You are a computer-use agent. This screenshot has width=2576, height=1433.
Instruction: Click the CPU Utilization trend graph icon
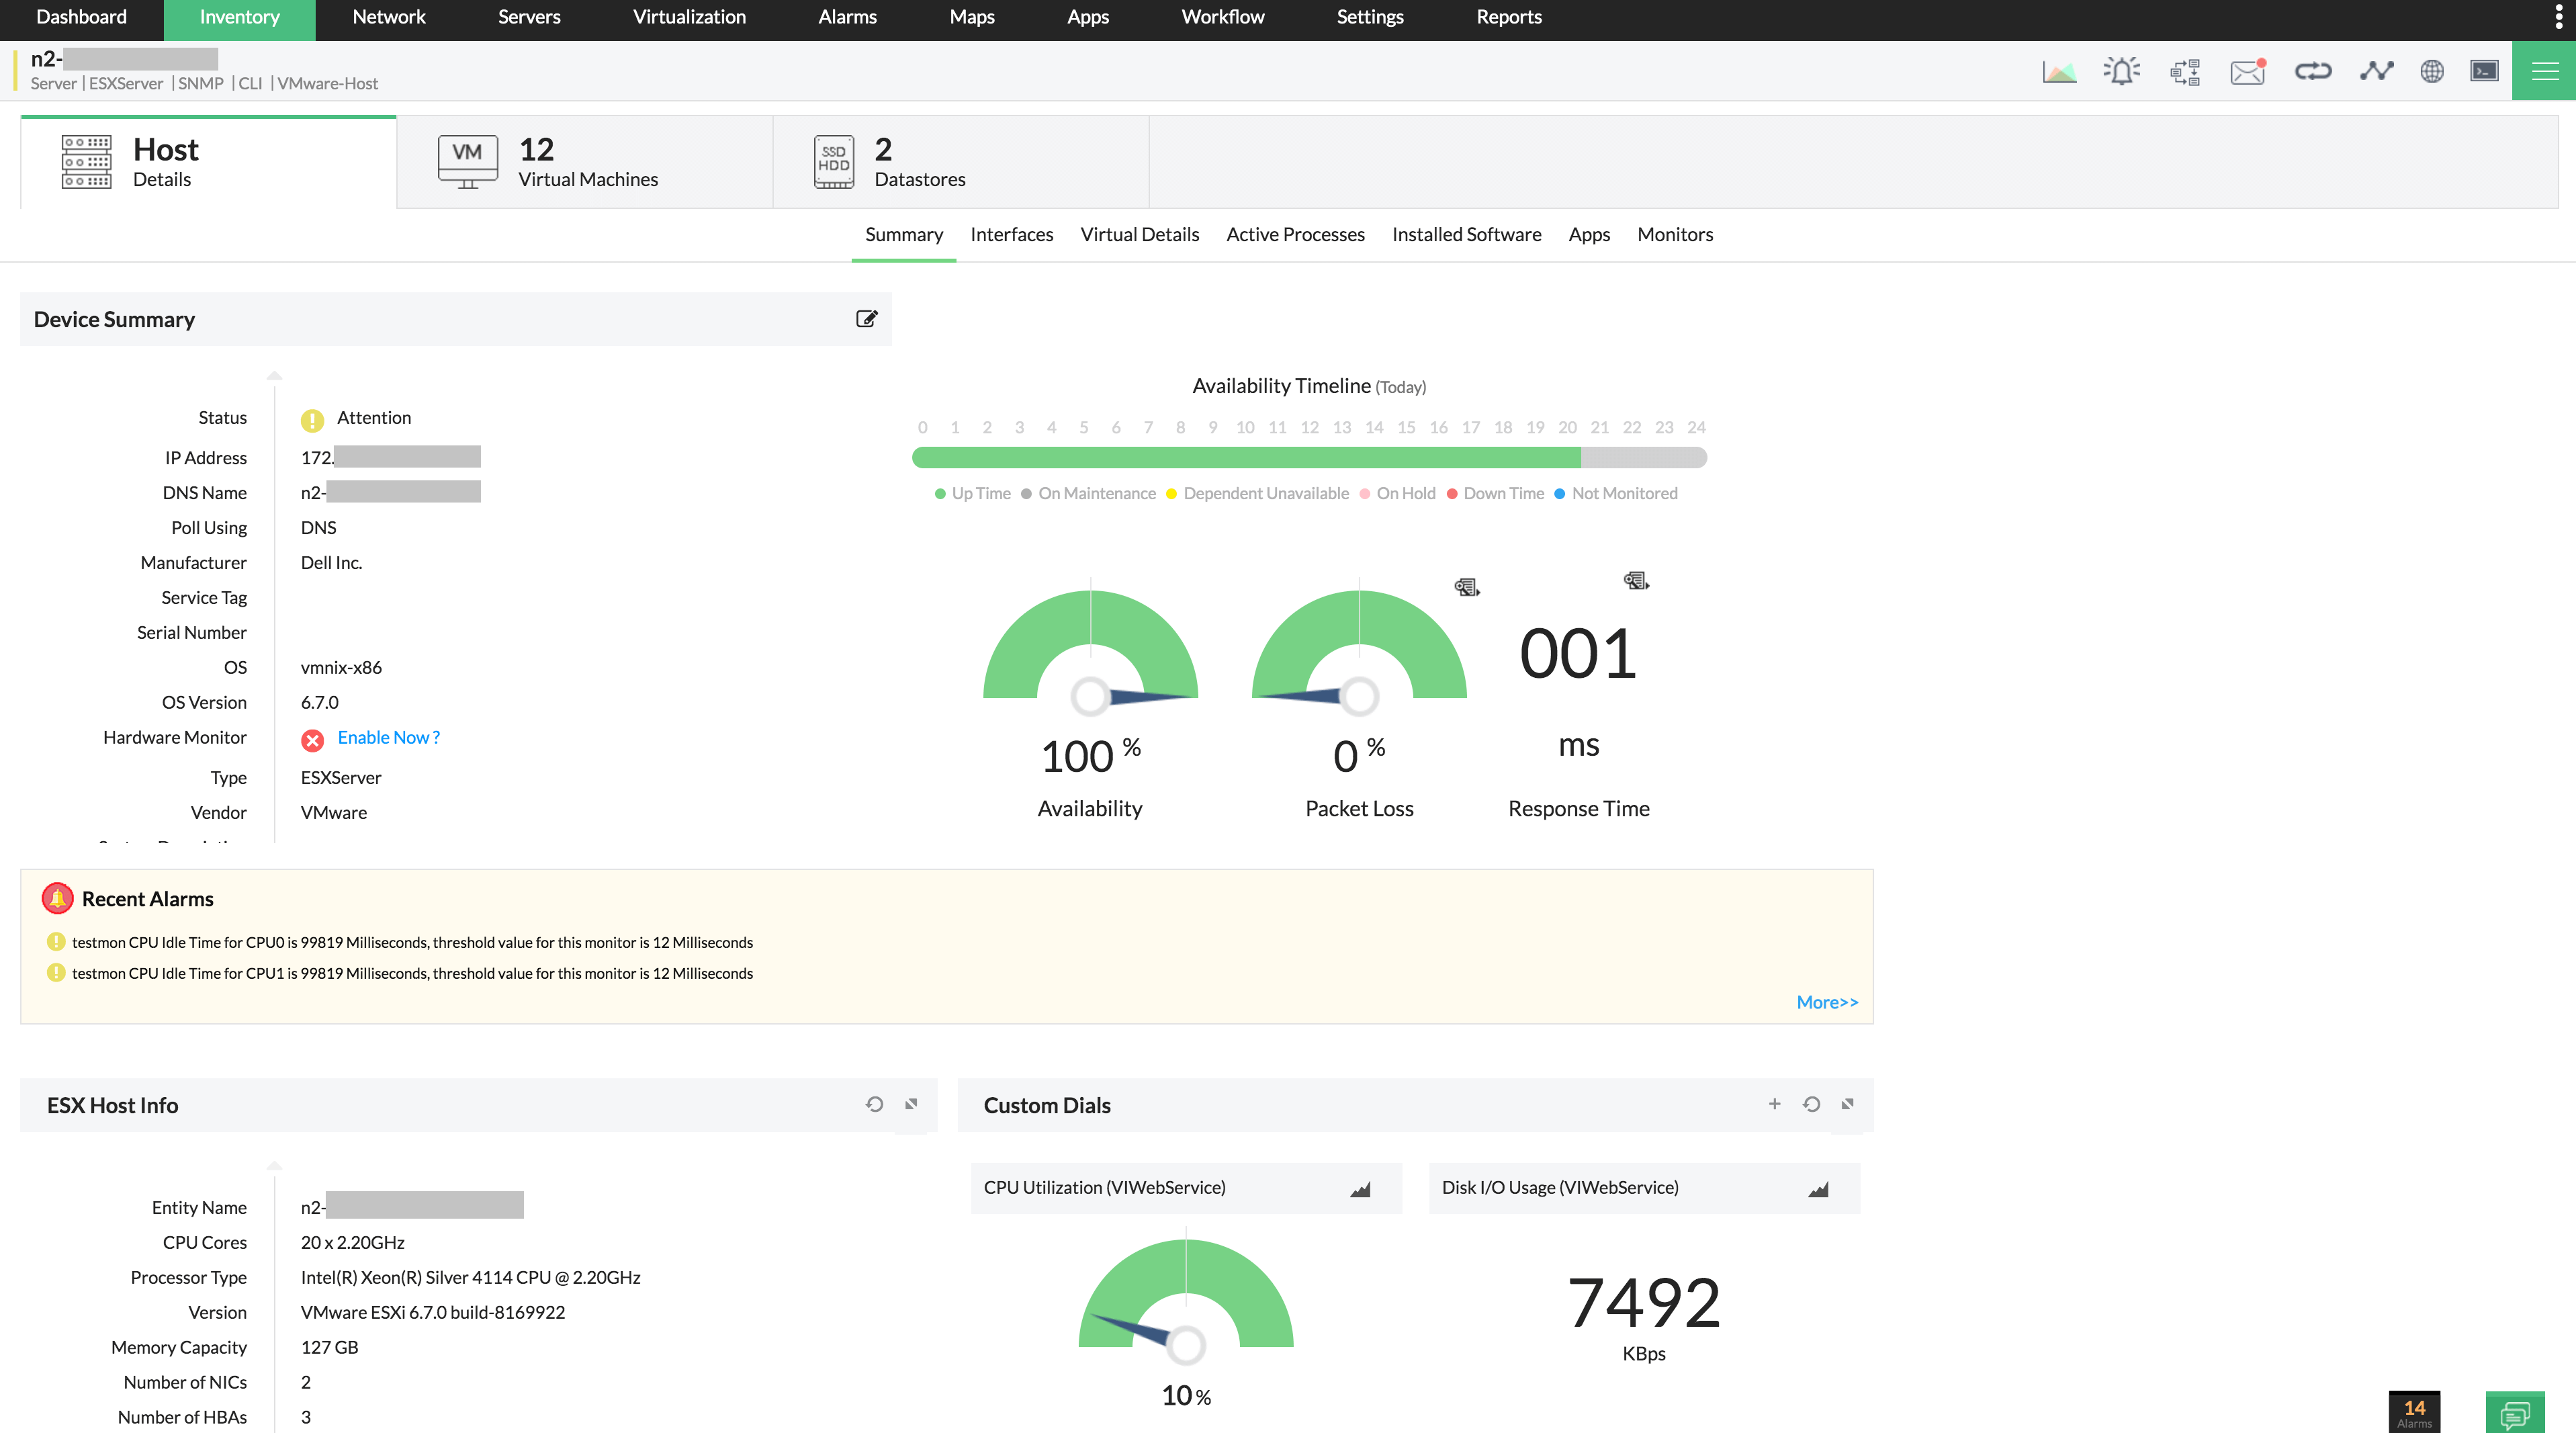(x=1360, y=1186)
